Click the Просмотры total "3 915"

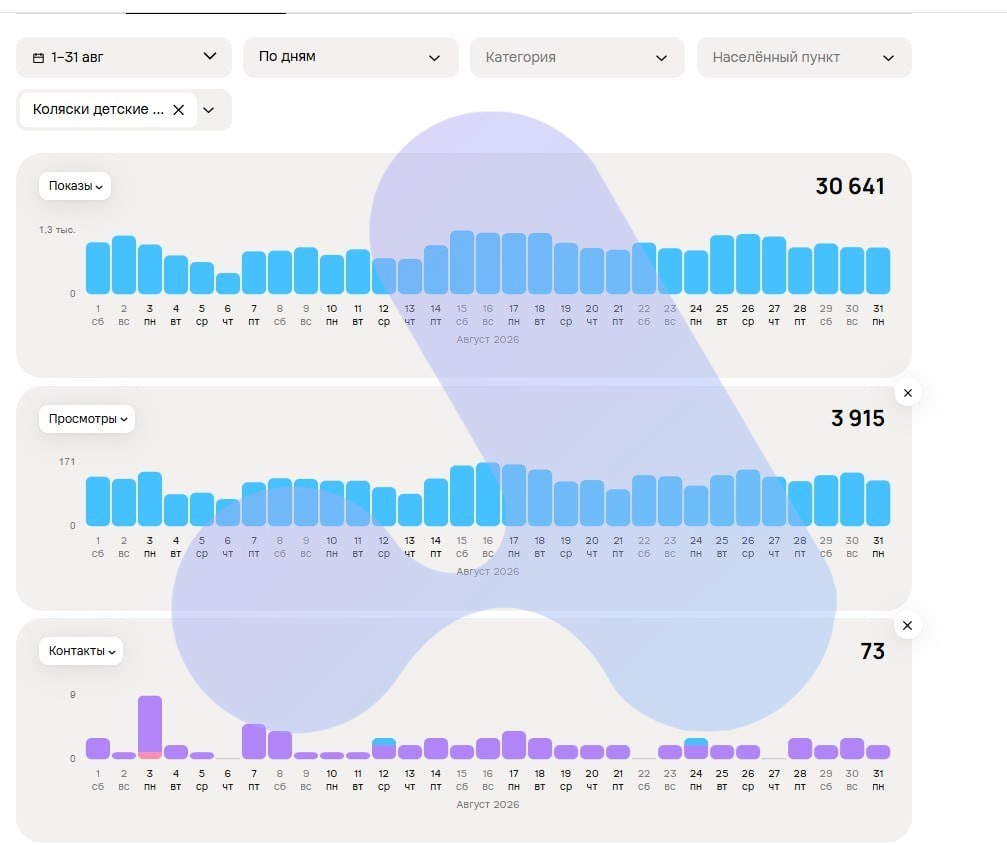(857, 419)
